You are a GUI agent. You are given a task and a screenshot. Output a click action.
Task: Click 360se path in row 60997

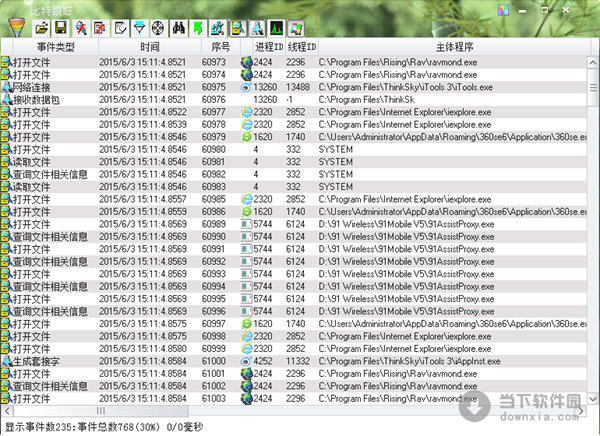[453, 324]
